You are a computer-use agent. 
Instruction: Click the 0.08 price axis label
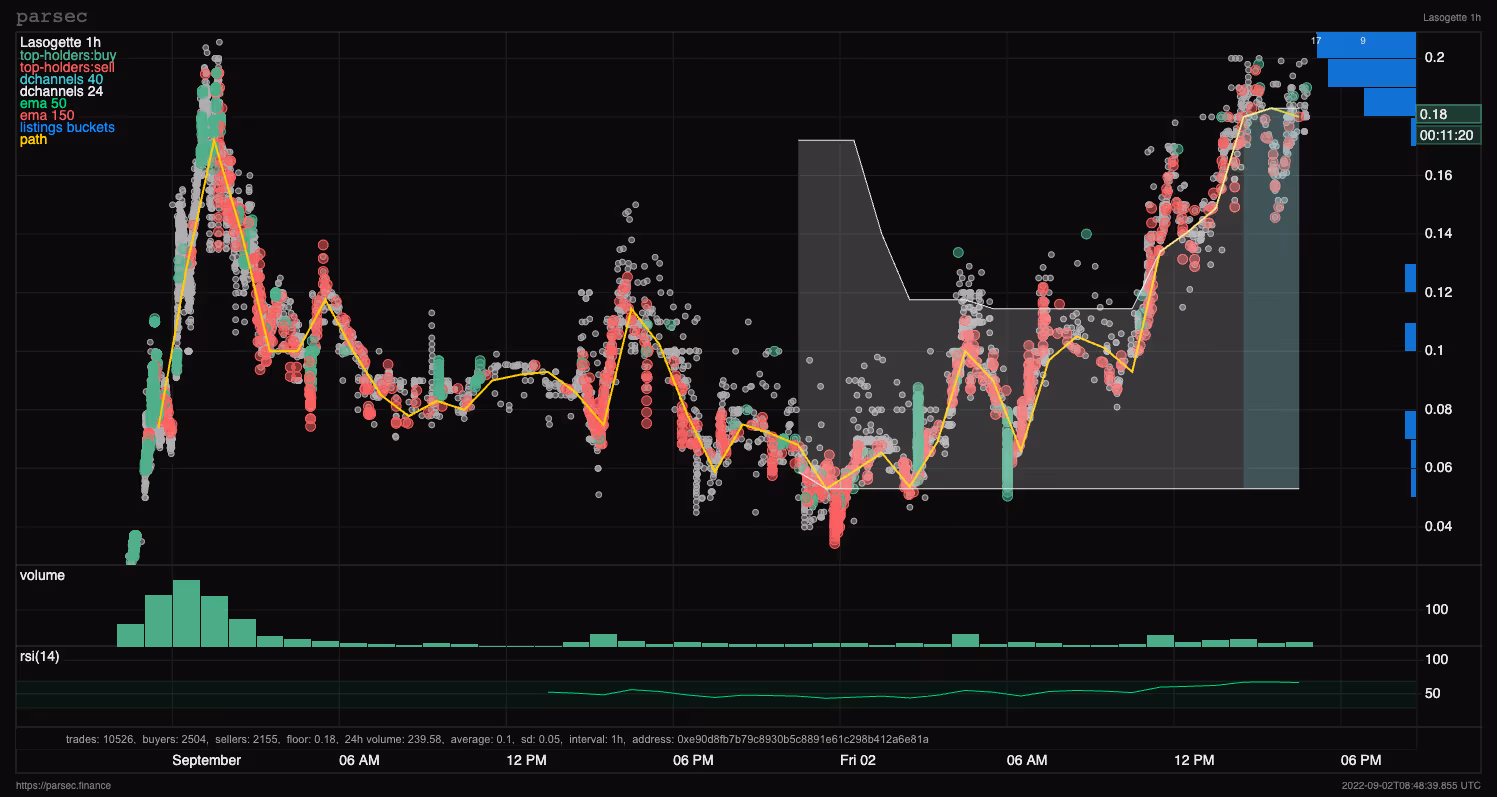tap(1438, 409)
